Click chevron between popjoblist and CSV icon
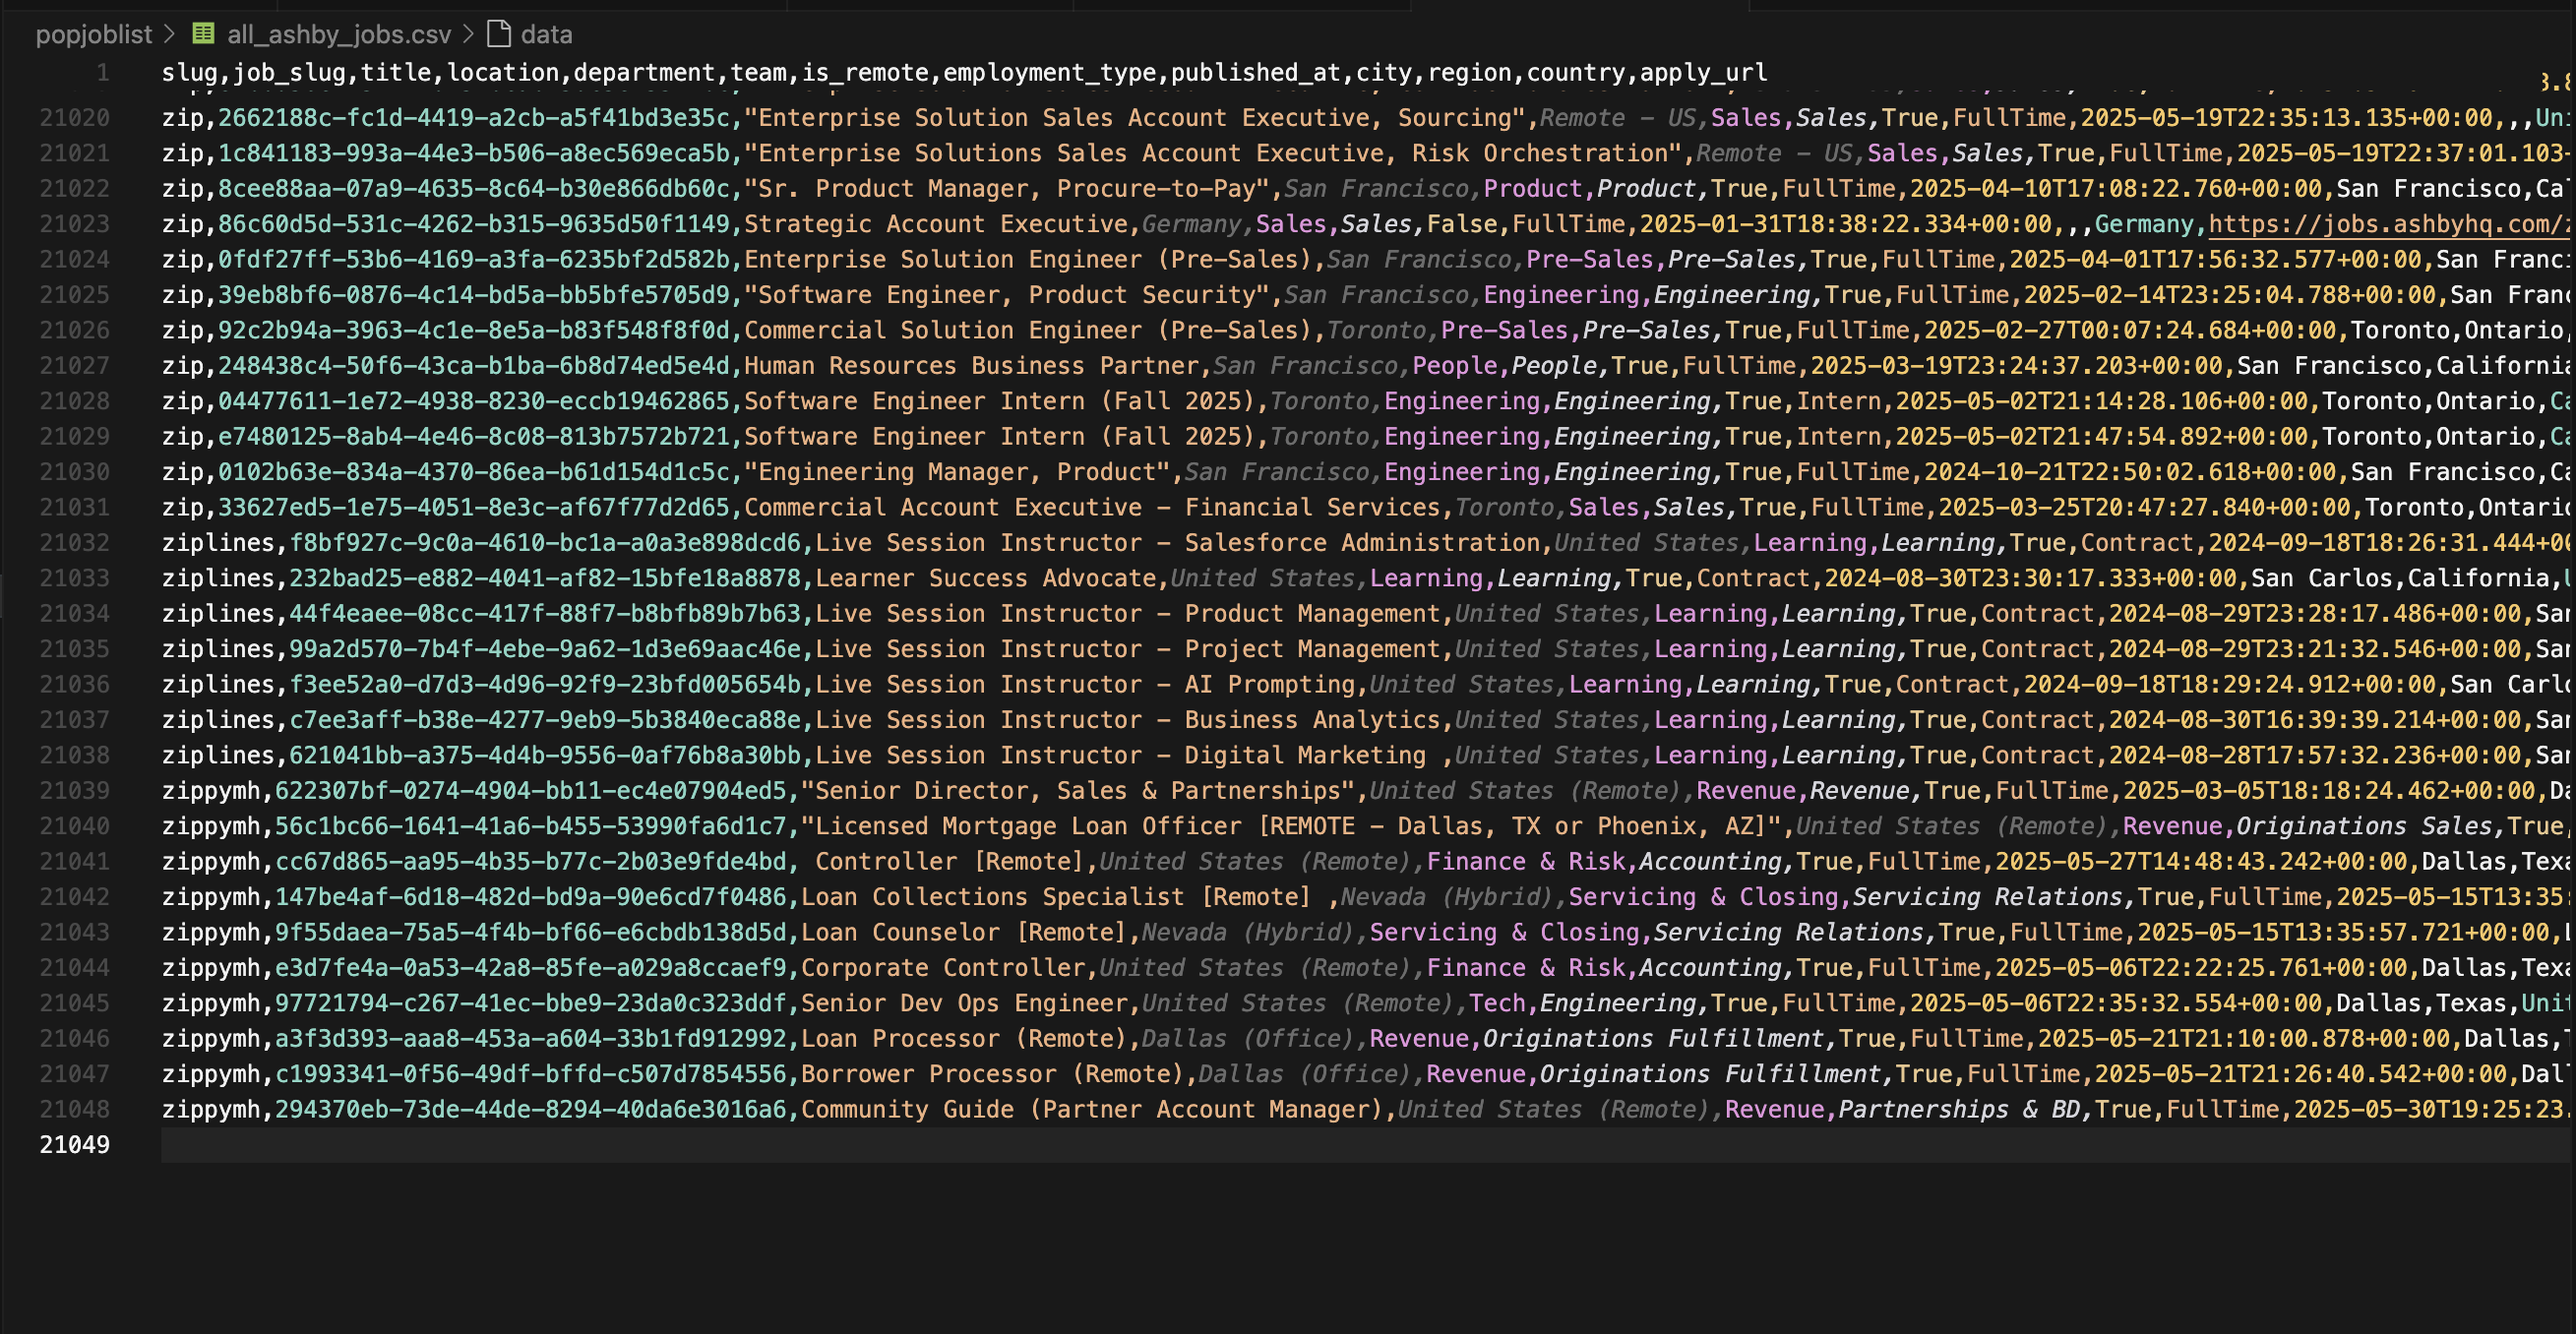 click(169, 34)
